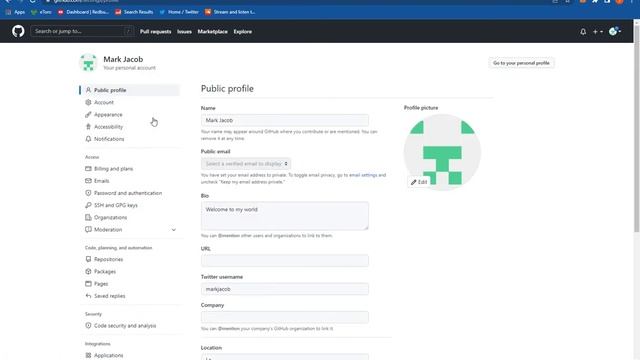Click the browser icon beside Pages
This screenshot has height=360, width=640.
point(88,284)
